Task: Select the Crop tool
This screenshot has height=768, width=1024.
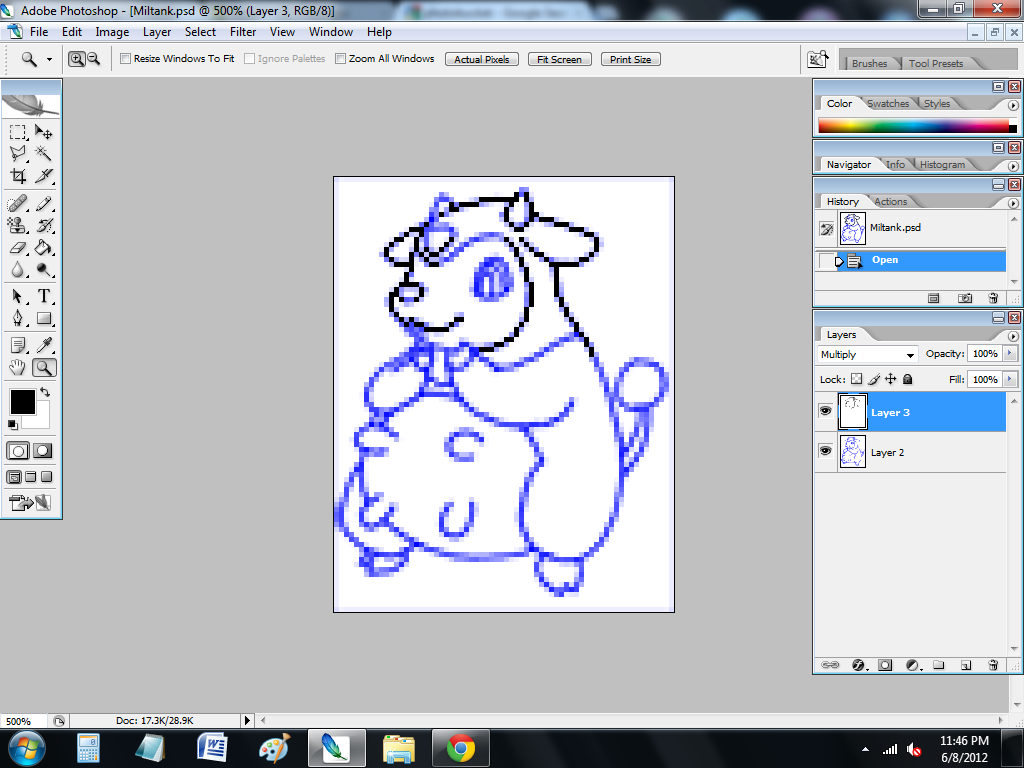Action: (18, 176)
